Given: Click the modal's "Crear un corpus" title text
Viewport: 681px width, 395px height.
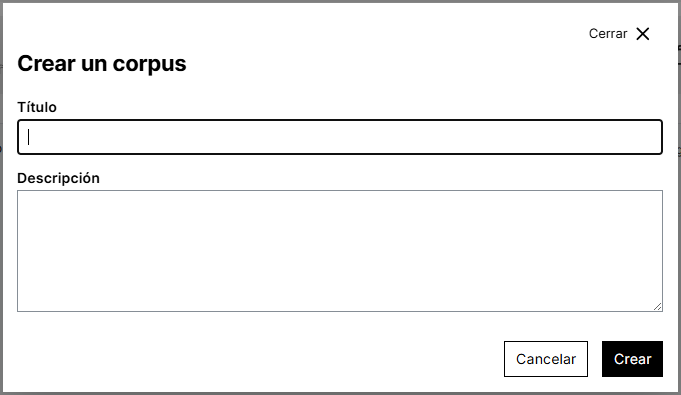Looking at the screenshot, I should 102,64.
